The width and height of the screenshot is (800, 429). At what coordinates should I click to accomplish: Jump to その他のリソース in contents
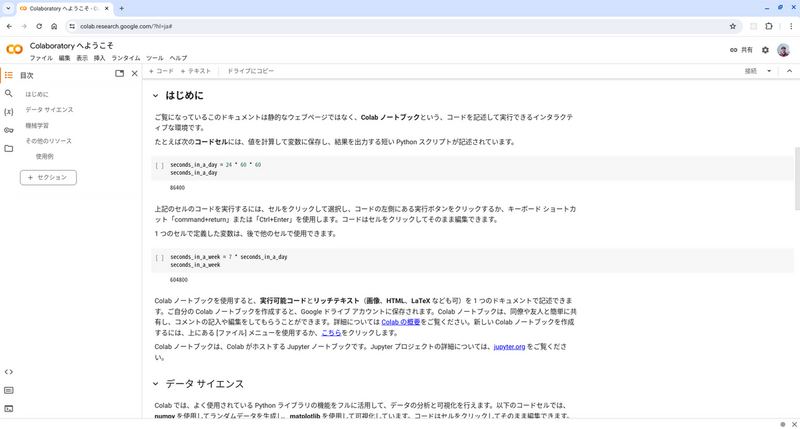pos(48,141)
